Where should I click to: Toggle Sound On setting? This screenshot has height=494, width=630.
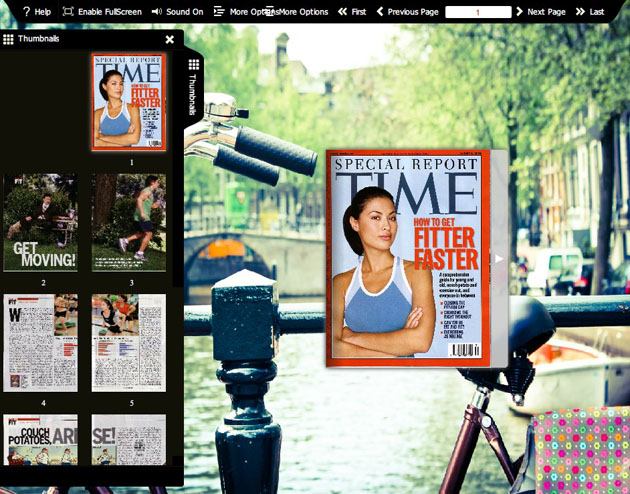[x=177, y=12]
